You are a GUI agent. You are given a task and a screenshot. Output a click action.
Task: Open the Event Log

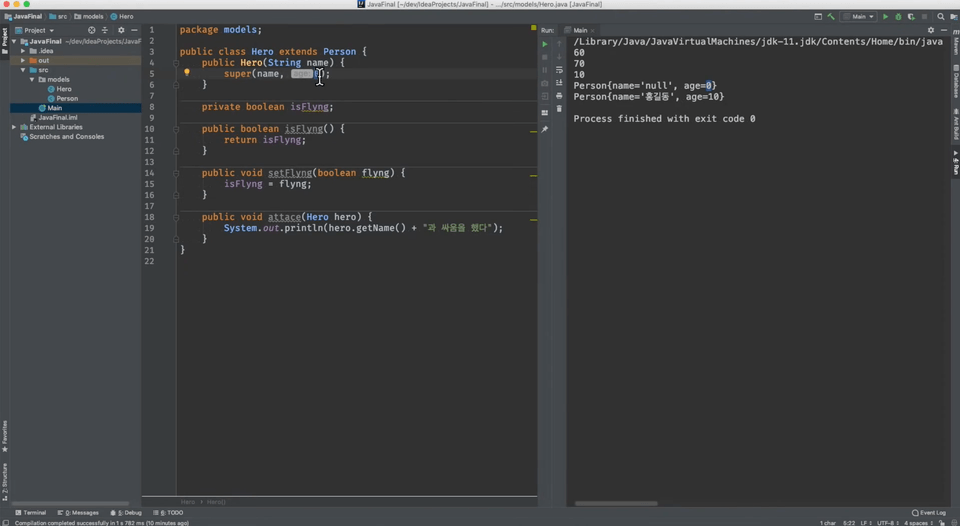pos(929,513)
